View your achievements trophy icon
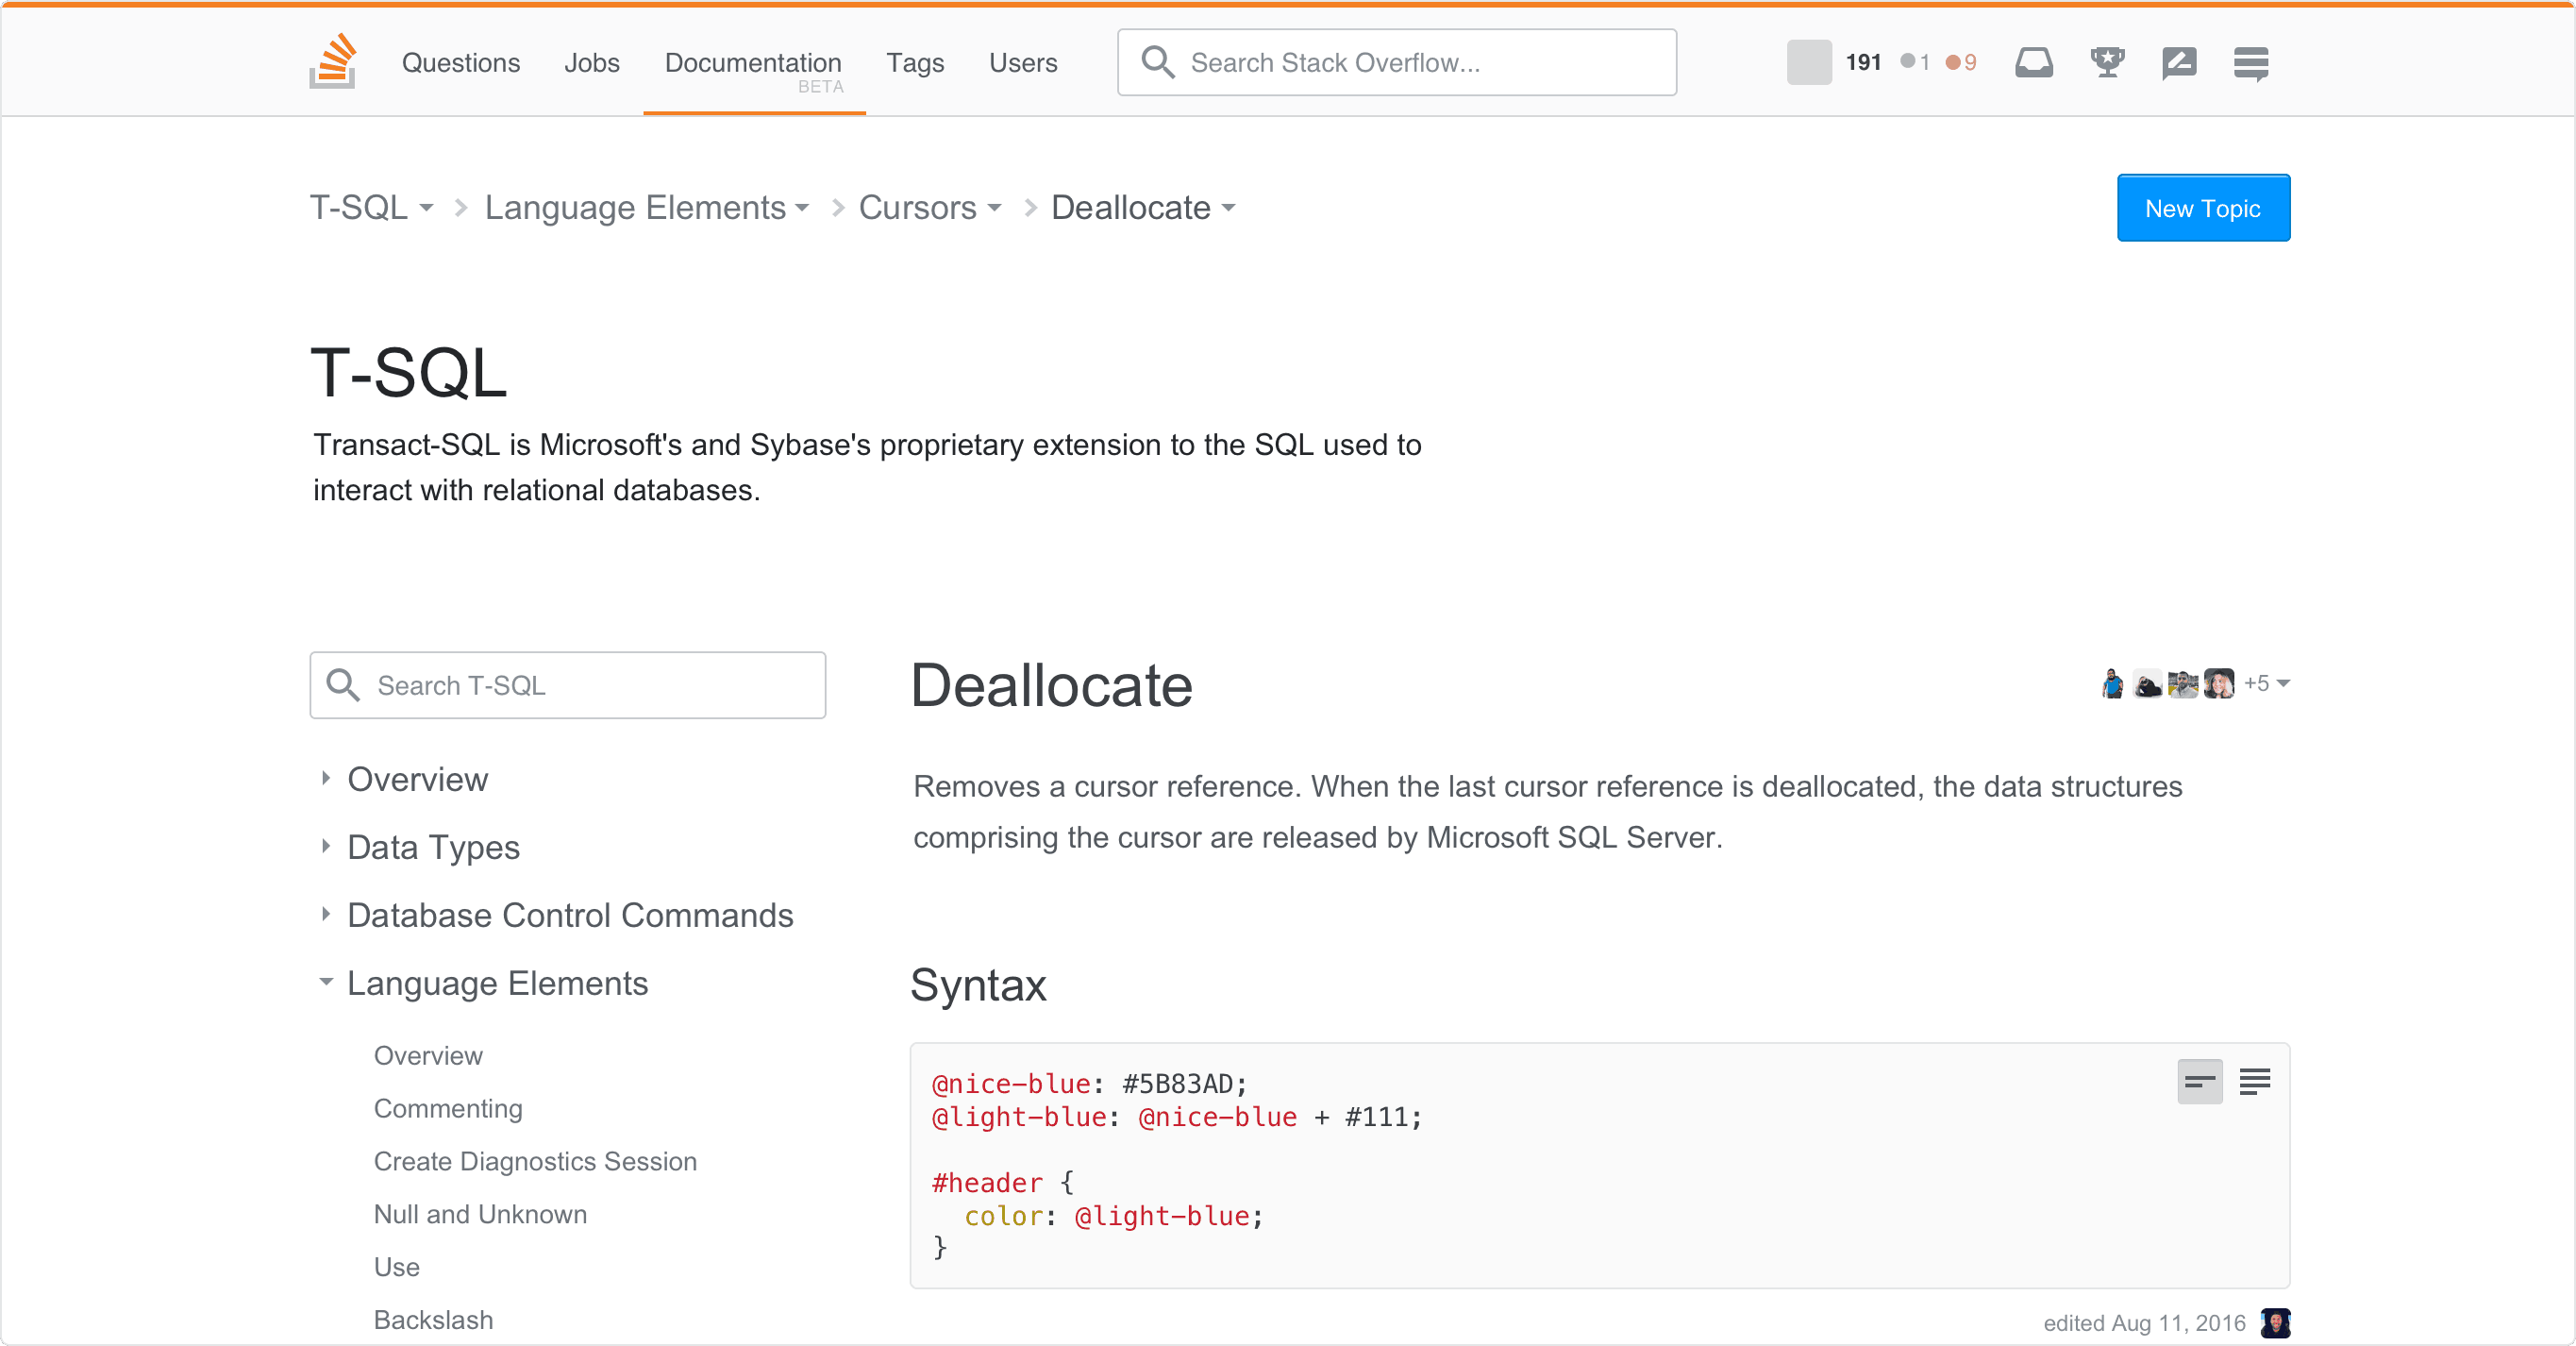This screenshot has width=2576, height=1346. point(2107,62)
